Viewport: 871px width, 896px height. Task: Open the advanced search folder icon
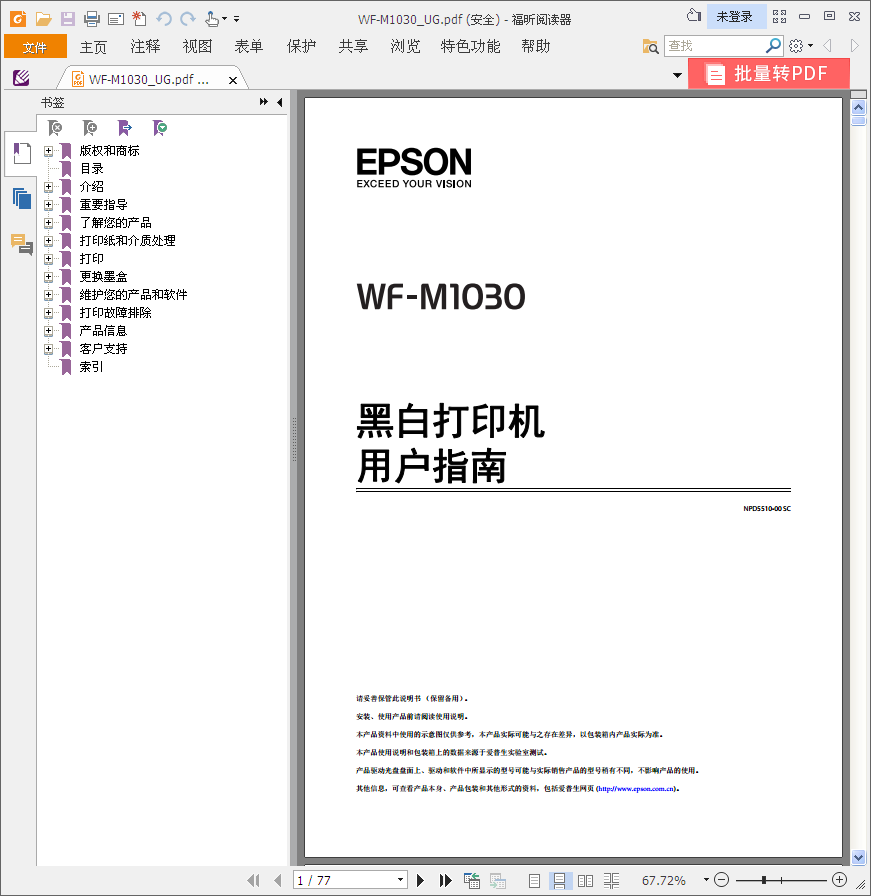[650, 46]
